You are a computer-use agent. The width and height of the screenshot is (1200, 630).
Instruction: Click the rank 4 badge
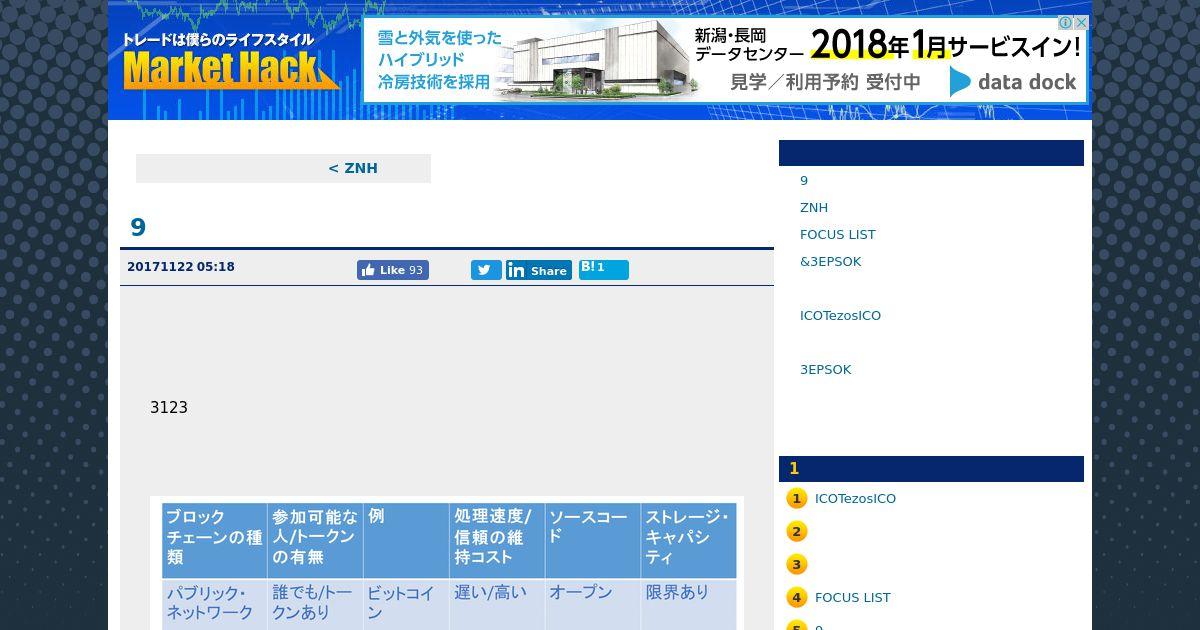[796, 598]
